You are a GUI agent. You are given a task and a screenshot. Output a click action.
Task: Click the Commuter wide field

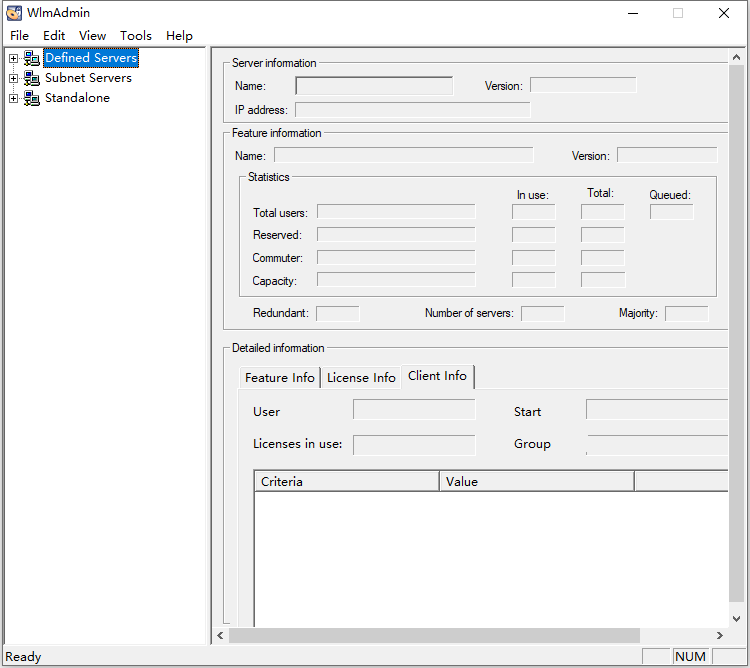click(x=396, y=257)
